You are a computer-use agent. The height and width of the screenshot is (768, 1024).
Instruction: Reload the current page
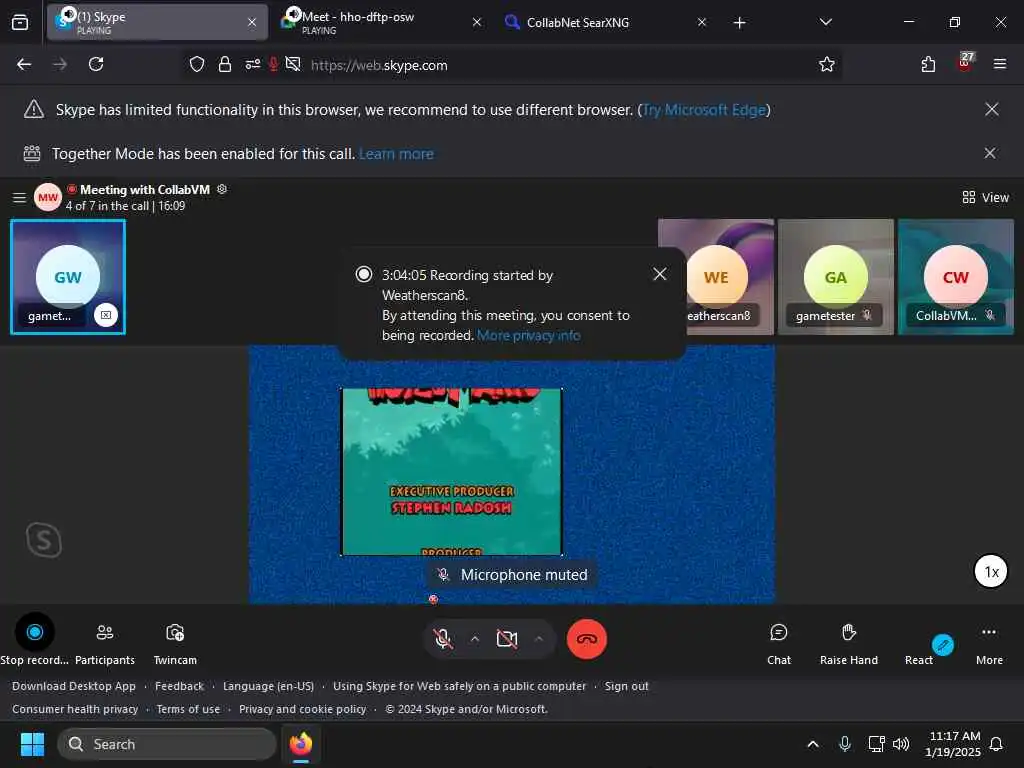click(96, 64)
